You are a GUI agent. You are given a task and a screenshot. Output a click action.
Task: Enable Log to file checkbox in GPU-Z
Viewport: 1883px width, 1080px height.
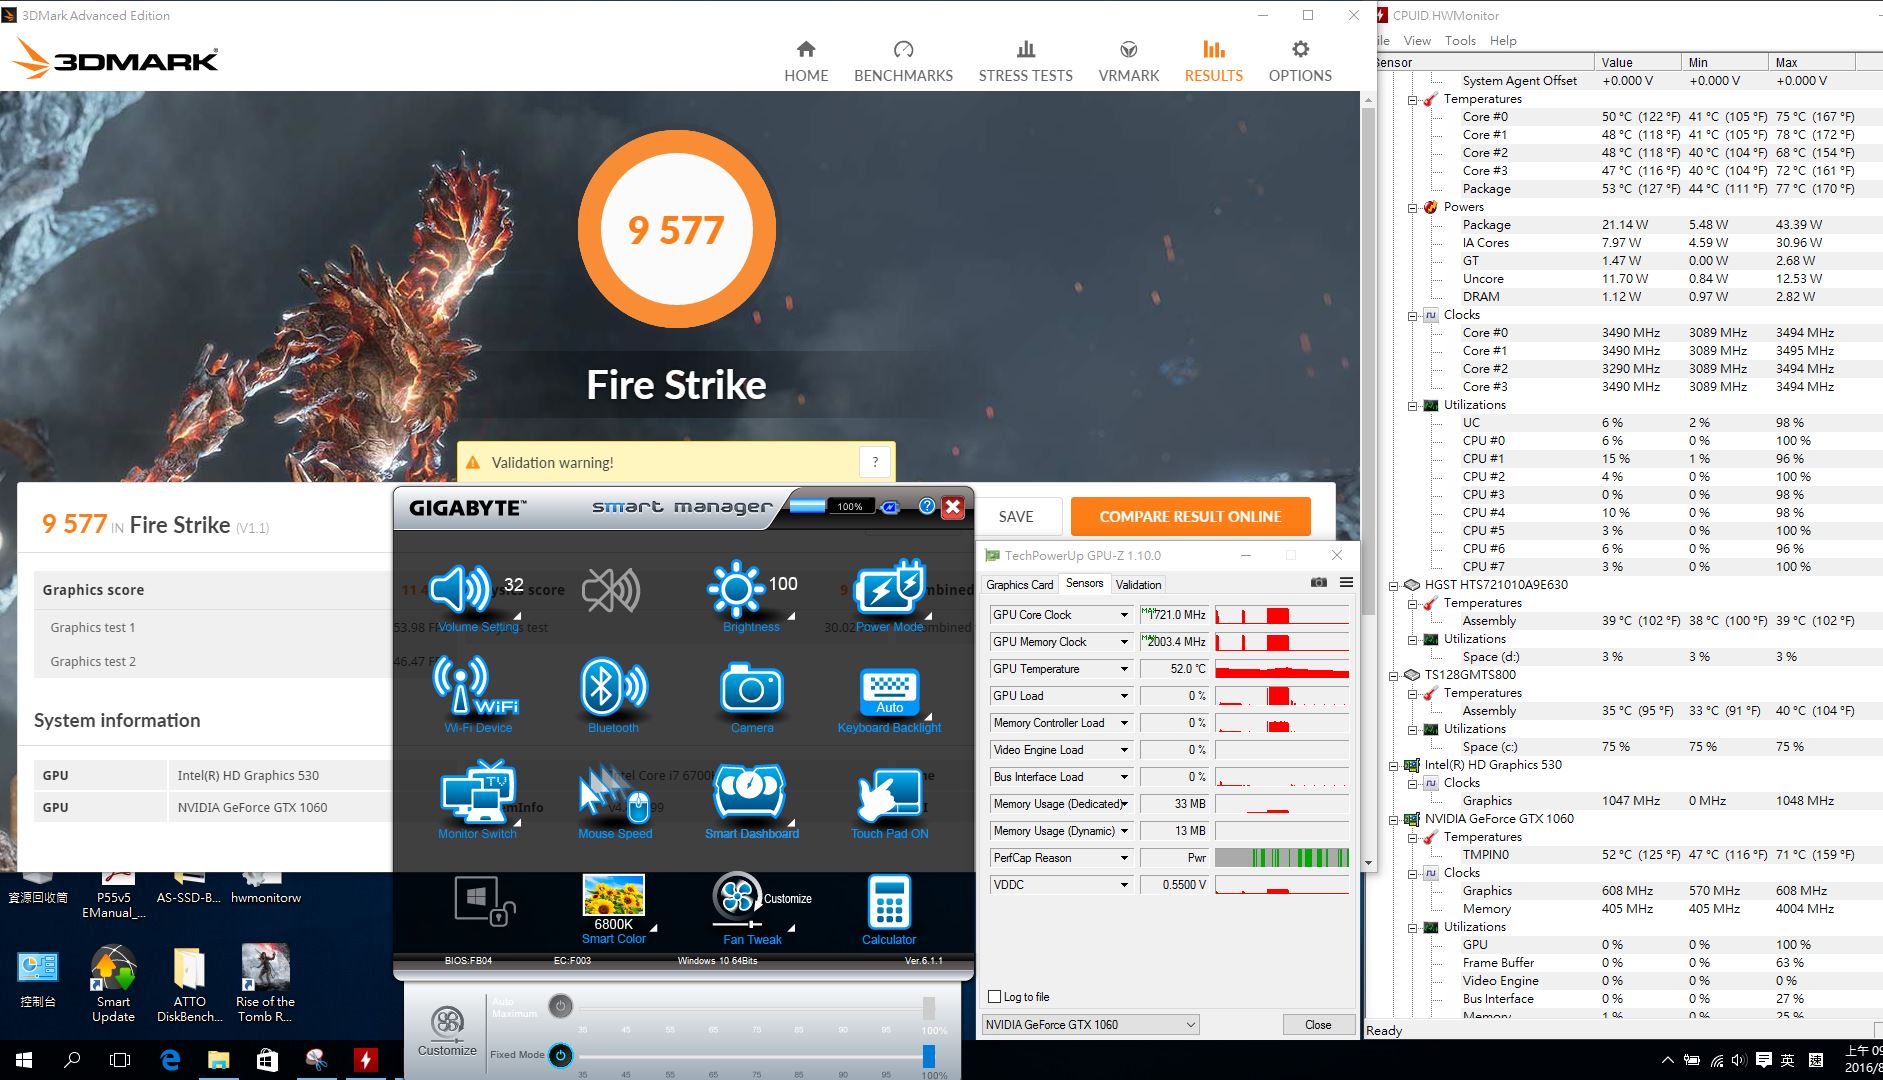[994, 997]
